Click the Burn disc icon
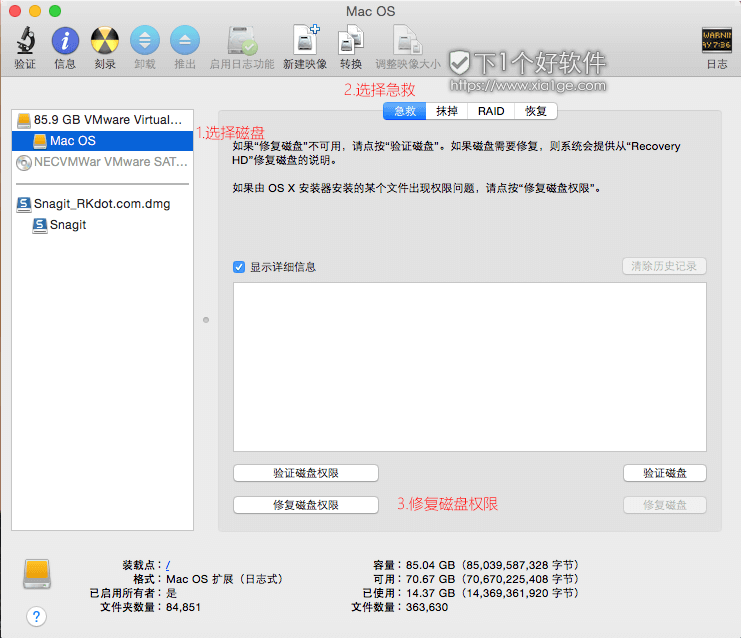This screenshot has width=741, height=638. [105, 41]
